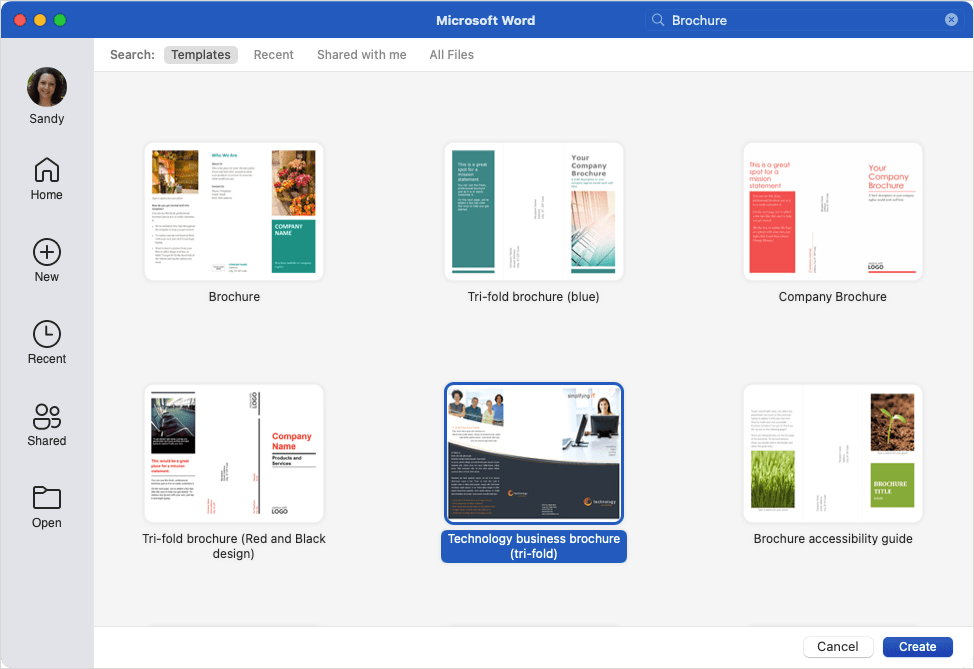Switch to the Recent search filter
This screenshot has width=974, height=669.
click(273, 55)
